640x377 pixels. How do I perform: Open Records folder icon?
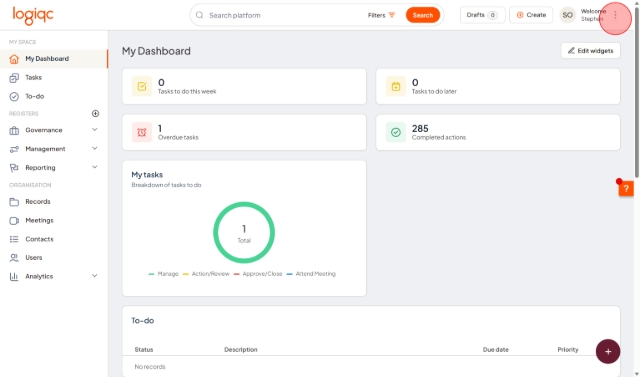click(x=14, y=202)
